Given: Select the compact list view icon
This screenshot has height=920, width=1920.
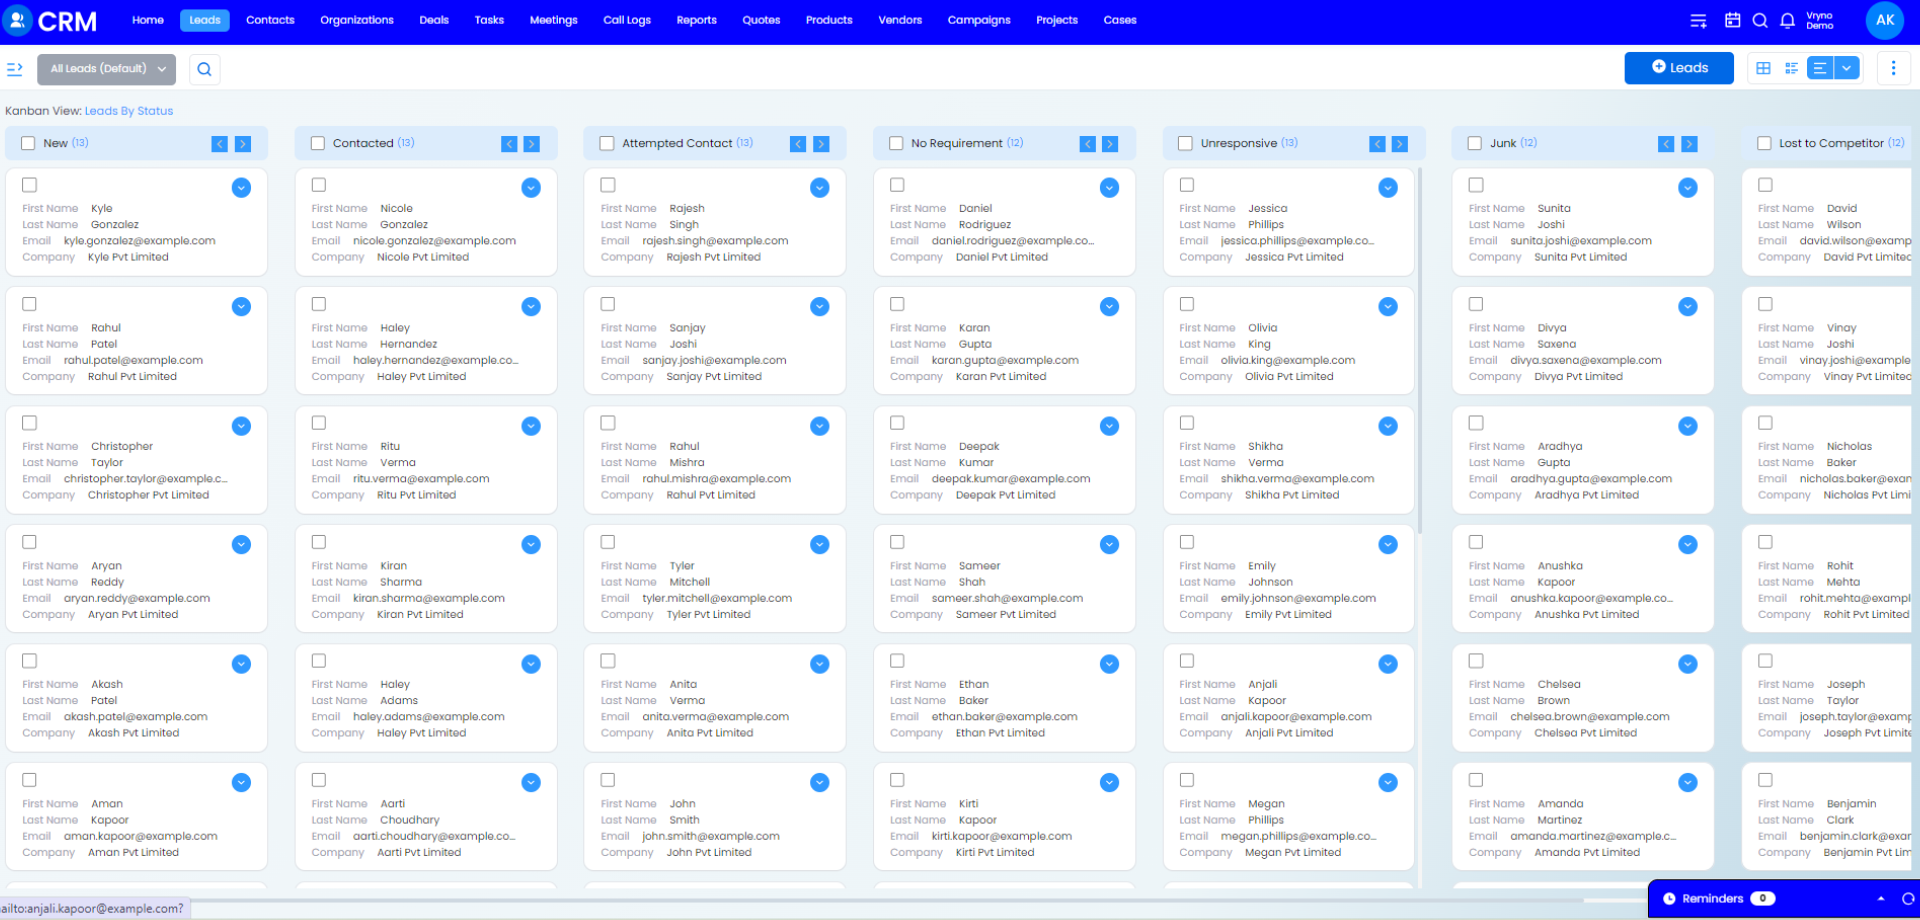Looking at the screenshot, I should point(1791,68).
